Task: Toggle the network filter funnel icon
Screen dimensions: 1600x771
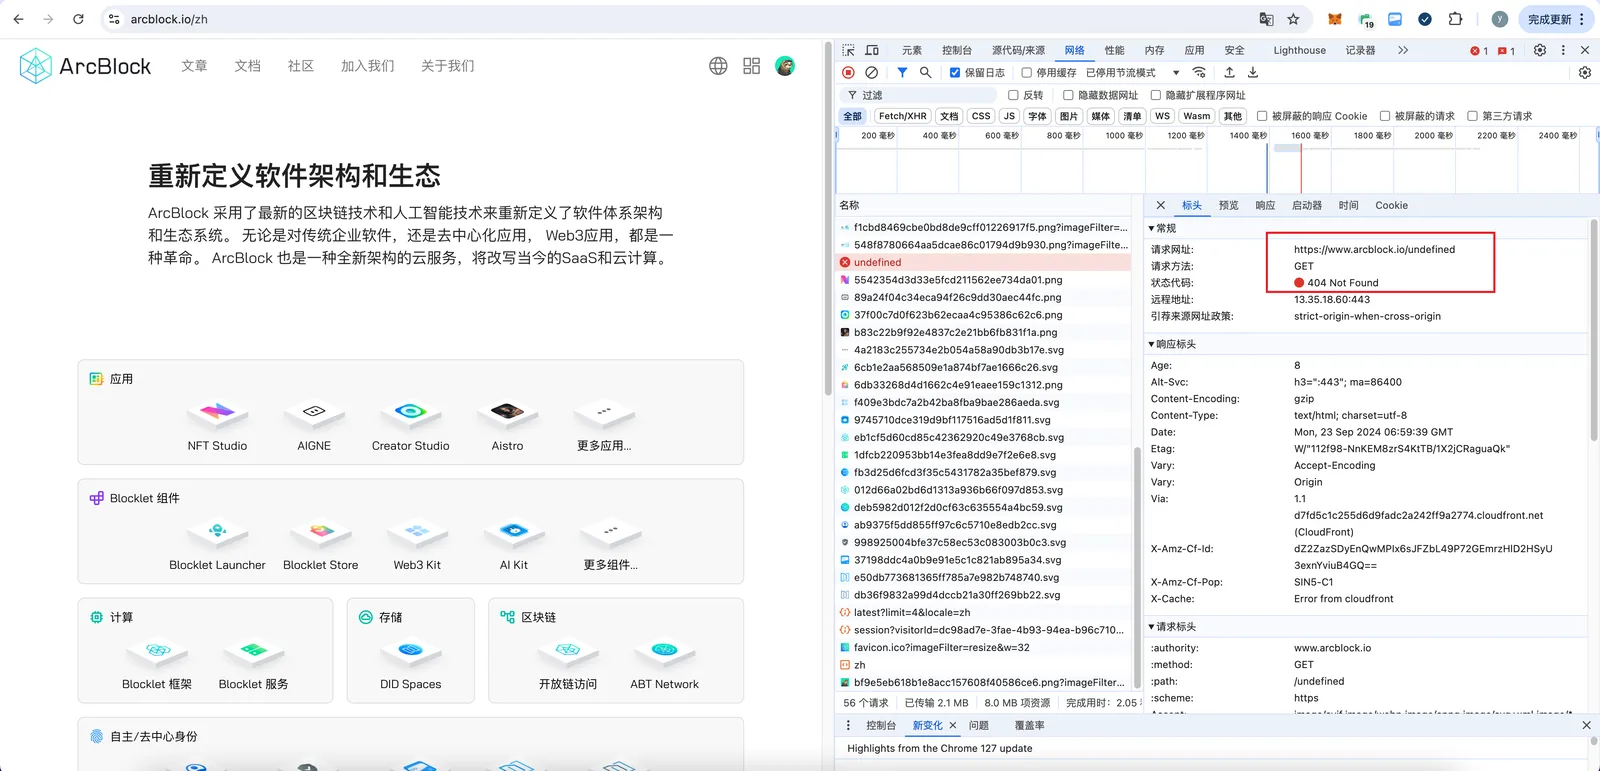Action: (x=902, y=73)
